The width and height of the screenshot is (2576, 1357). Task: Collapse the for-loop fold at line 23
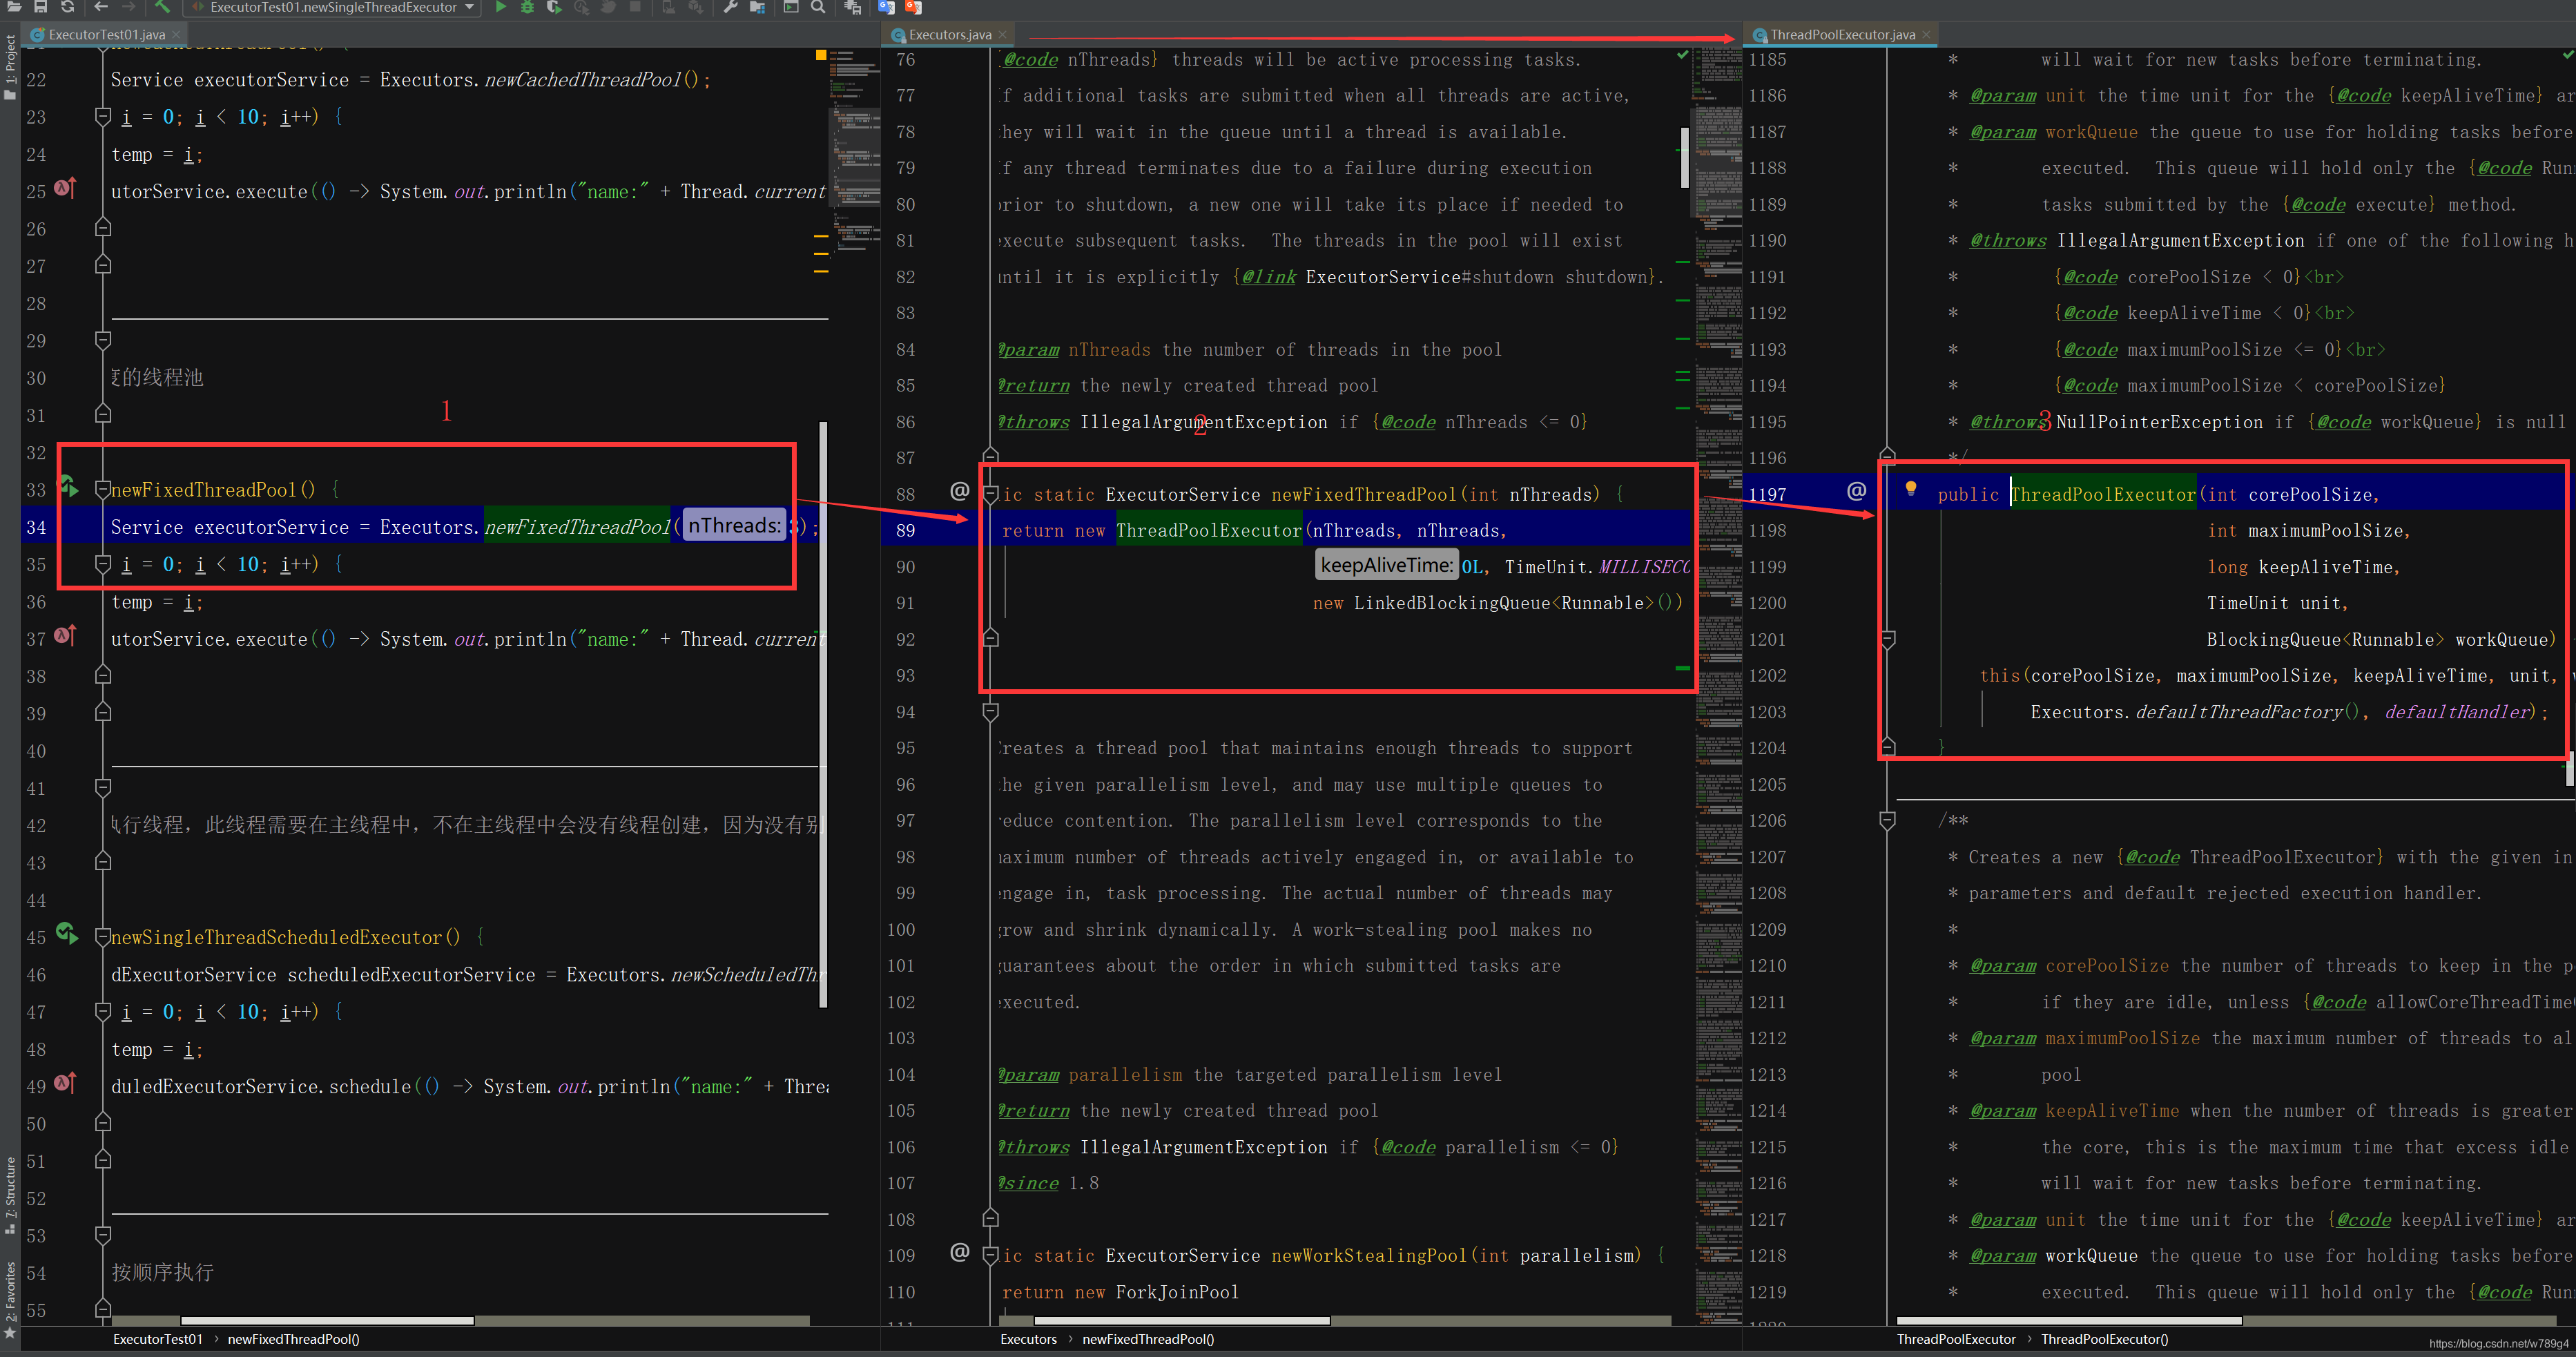tap(102, 117)
